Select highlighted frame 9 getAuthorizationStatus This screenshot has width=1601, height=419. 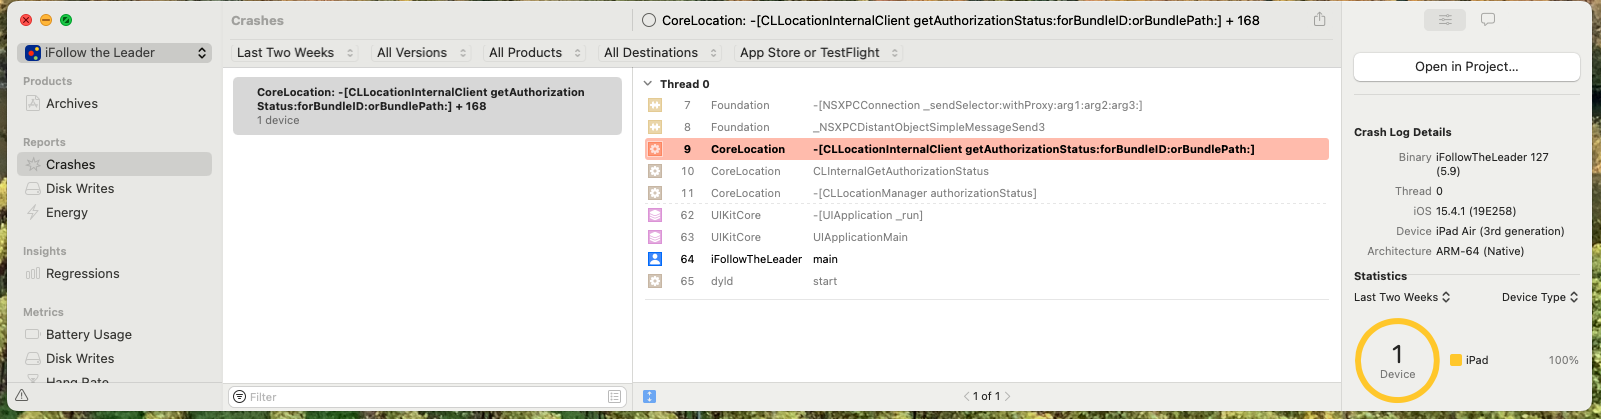[x=987, y=149]
